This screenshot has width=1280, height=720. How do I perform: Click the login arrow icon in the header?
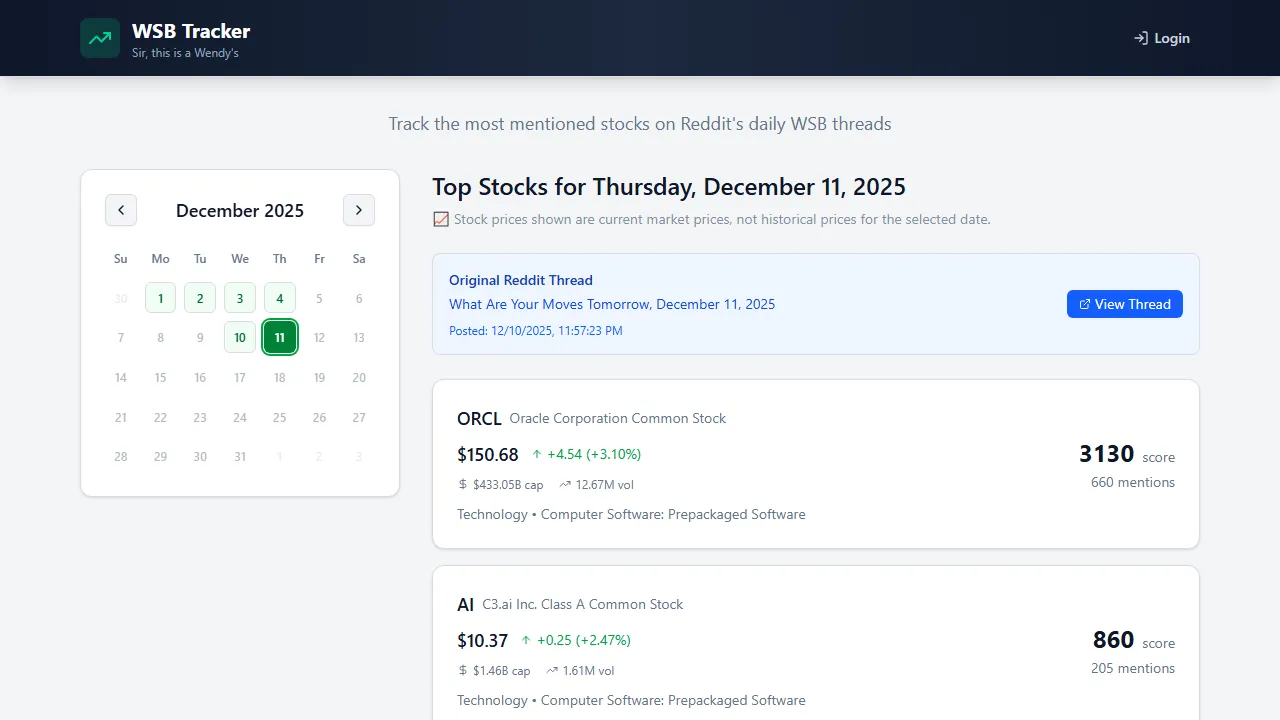1140,38
